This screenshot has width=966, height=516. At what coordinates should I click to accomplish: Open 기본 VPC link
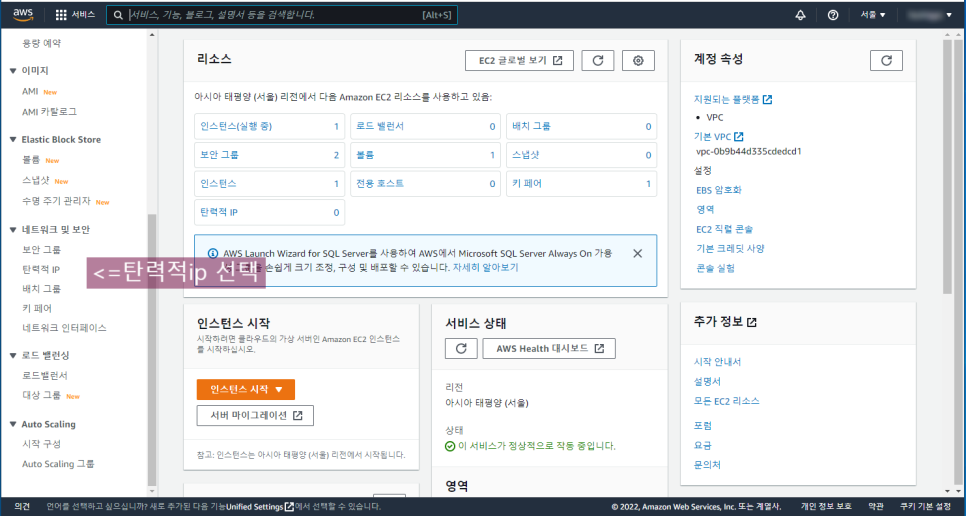[x=718, y=137]
